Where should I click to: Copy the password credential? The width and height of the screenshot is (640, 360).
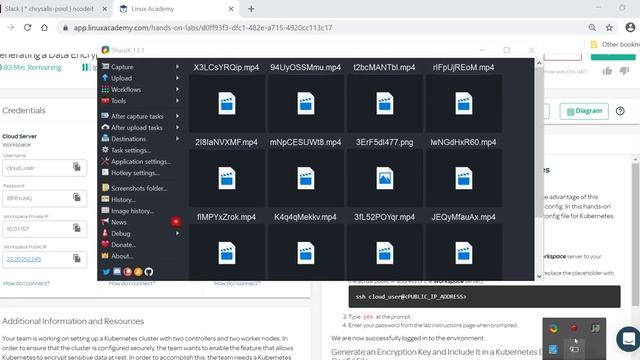coord(77,198)
